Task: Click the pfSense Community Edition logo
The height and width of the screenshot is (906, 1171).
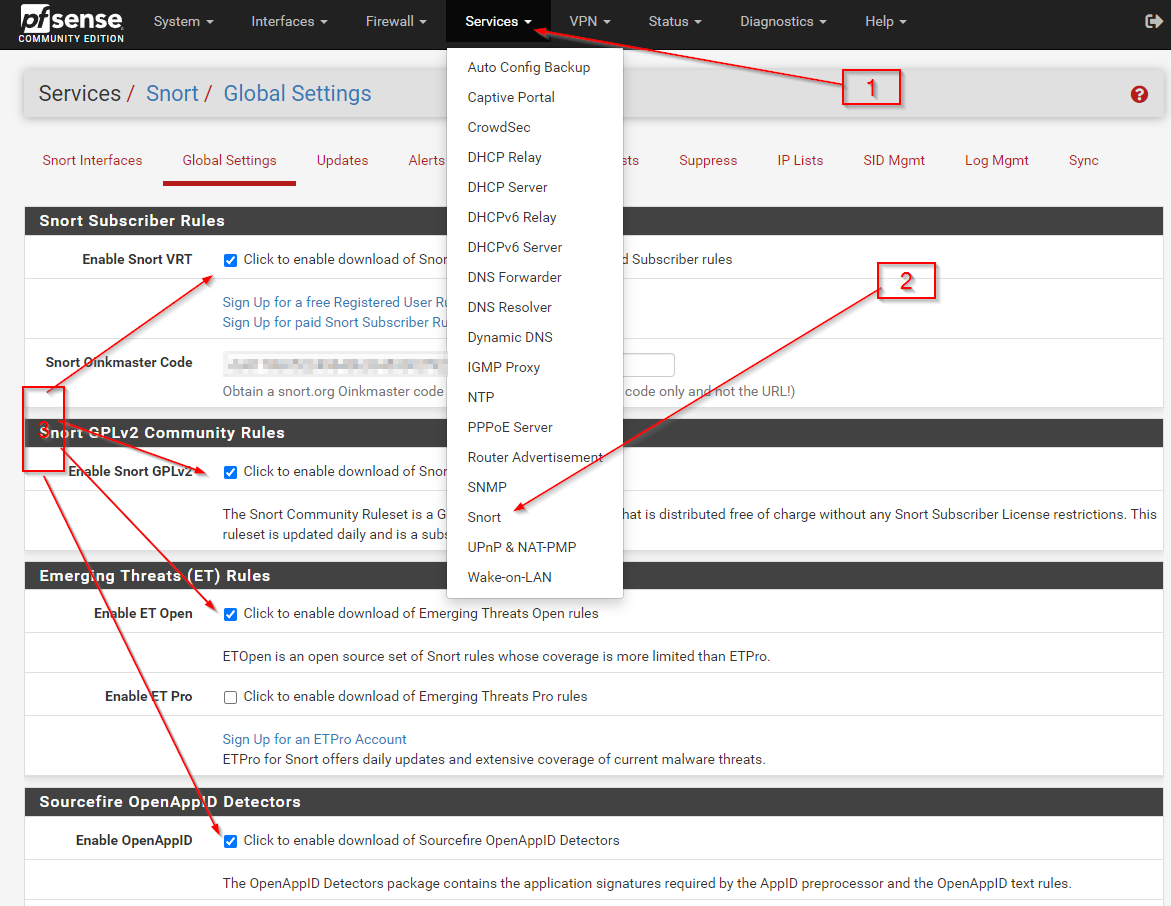Action: coord(72,23)
